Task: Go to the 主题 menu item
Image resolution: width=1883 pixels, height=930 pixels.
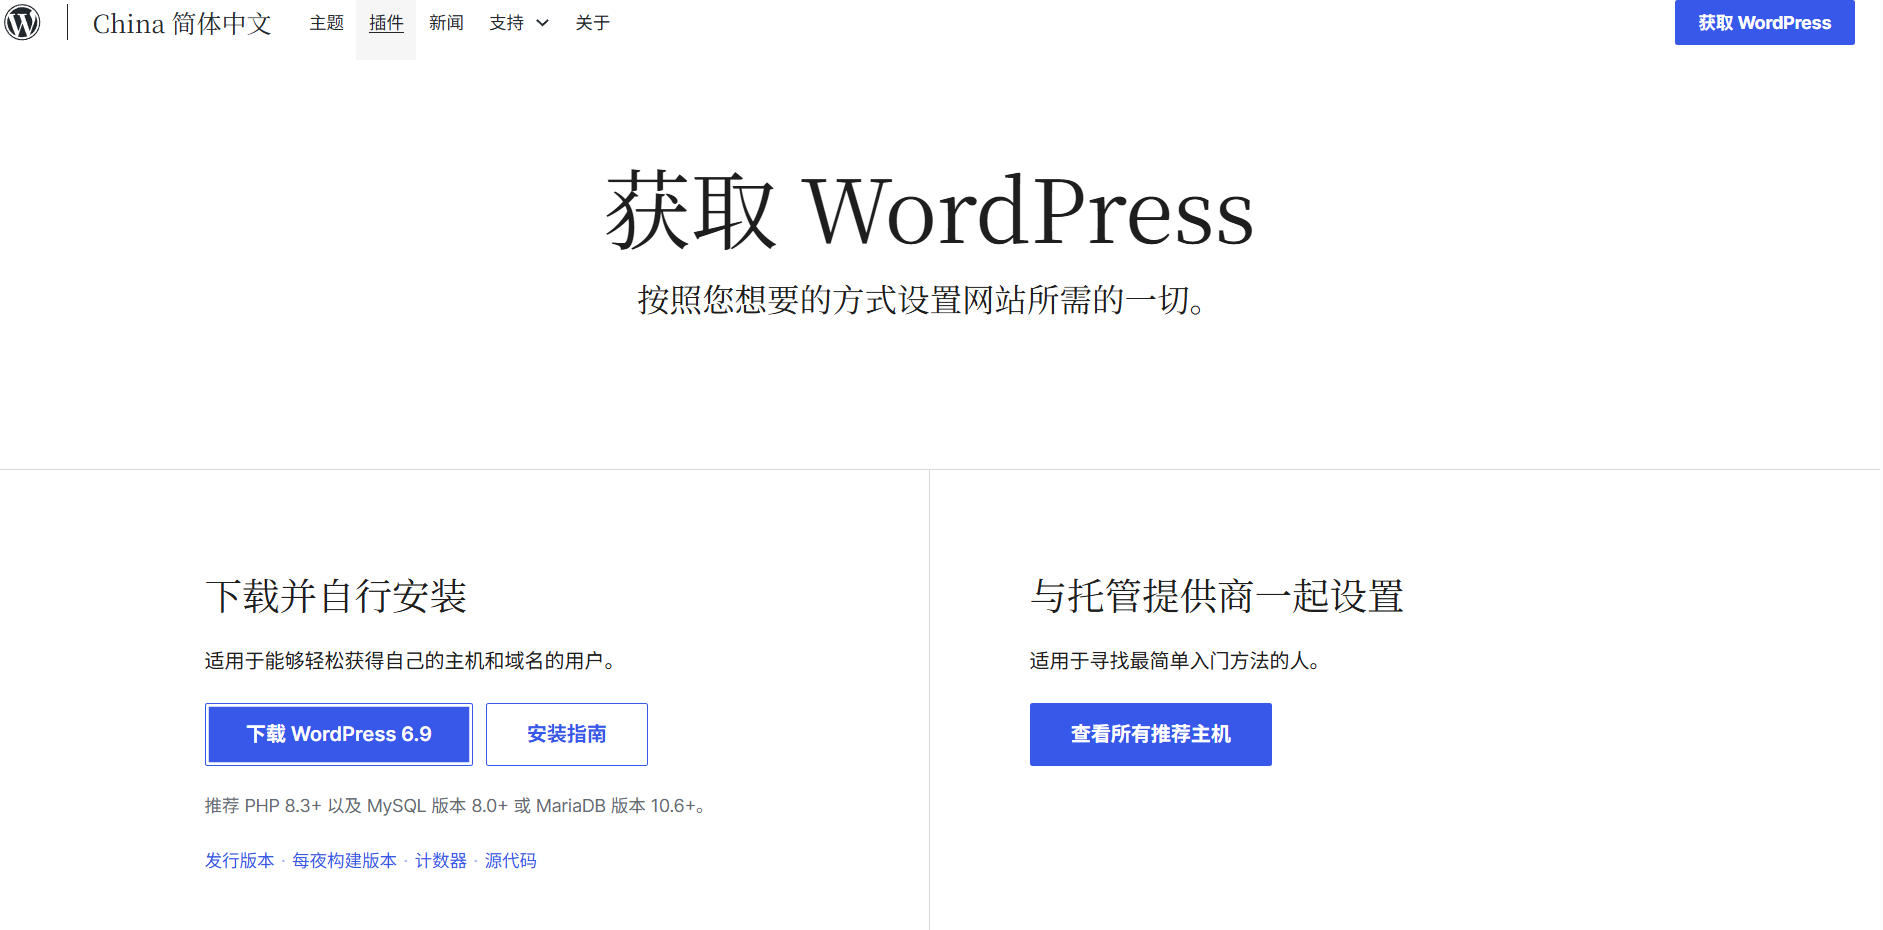Action: coord(326,23)
